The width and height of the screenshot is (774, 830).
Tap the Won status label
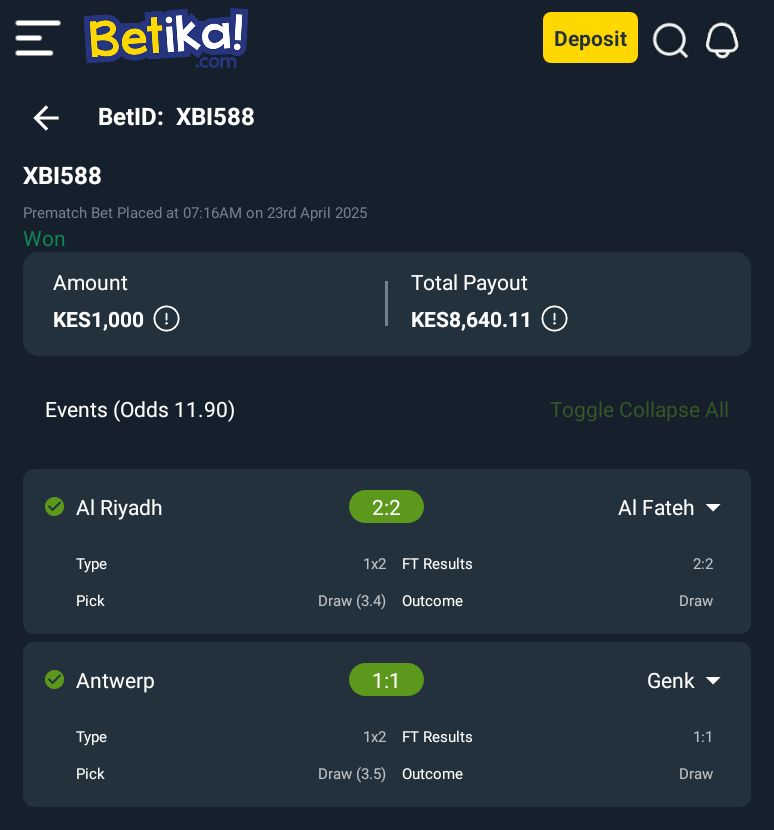44,239
